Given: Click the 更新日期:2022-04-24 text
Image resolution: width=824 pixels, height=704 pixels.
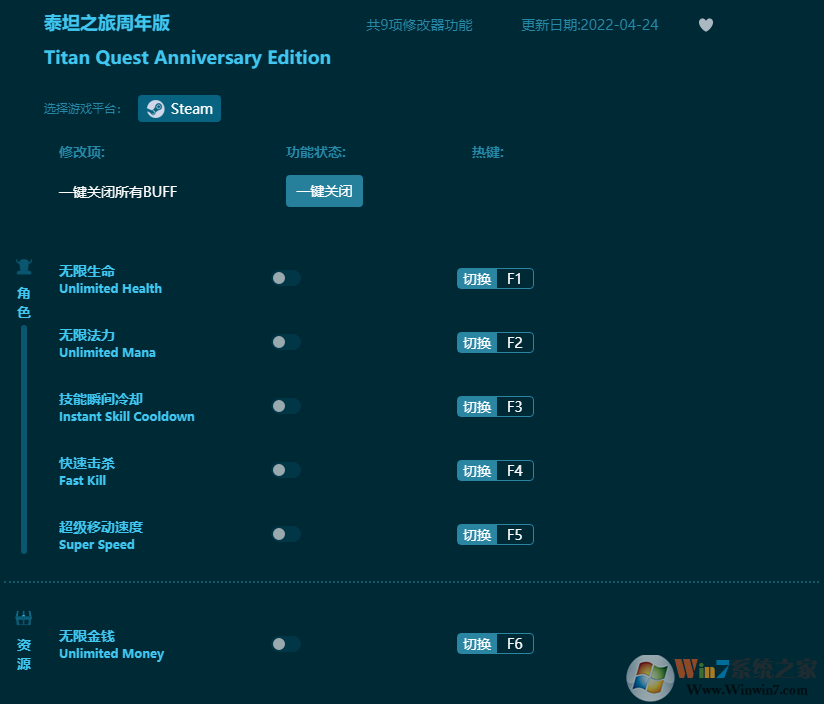Looking at the screenshot, I should click(x=590, y=25).
